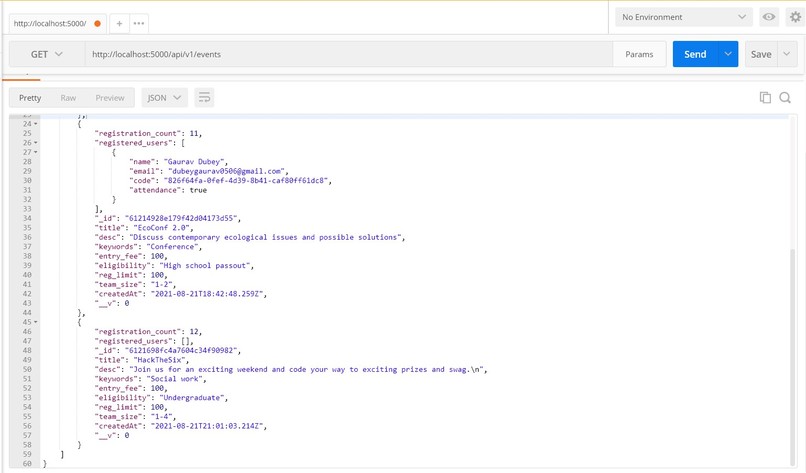Click the "Conference" keywords value

pos(174,247)
